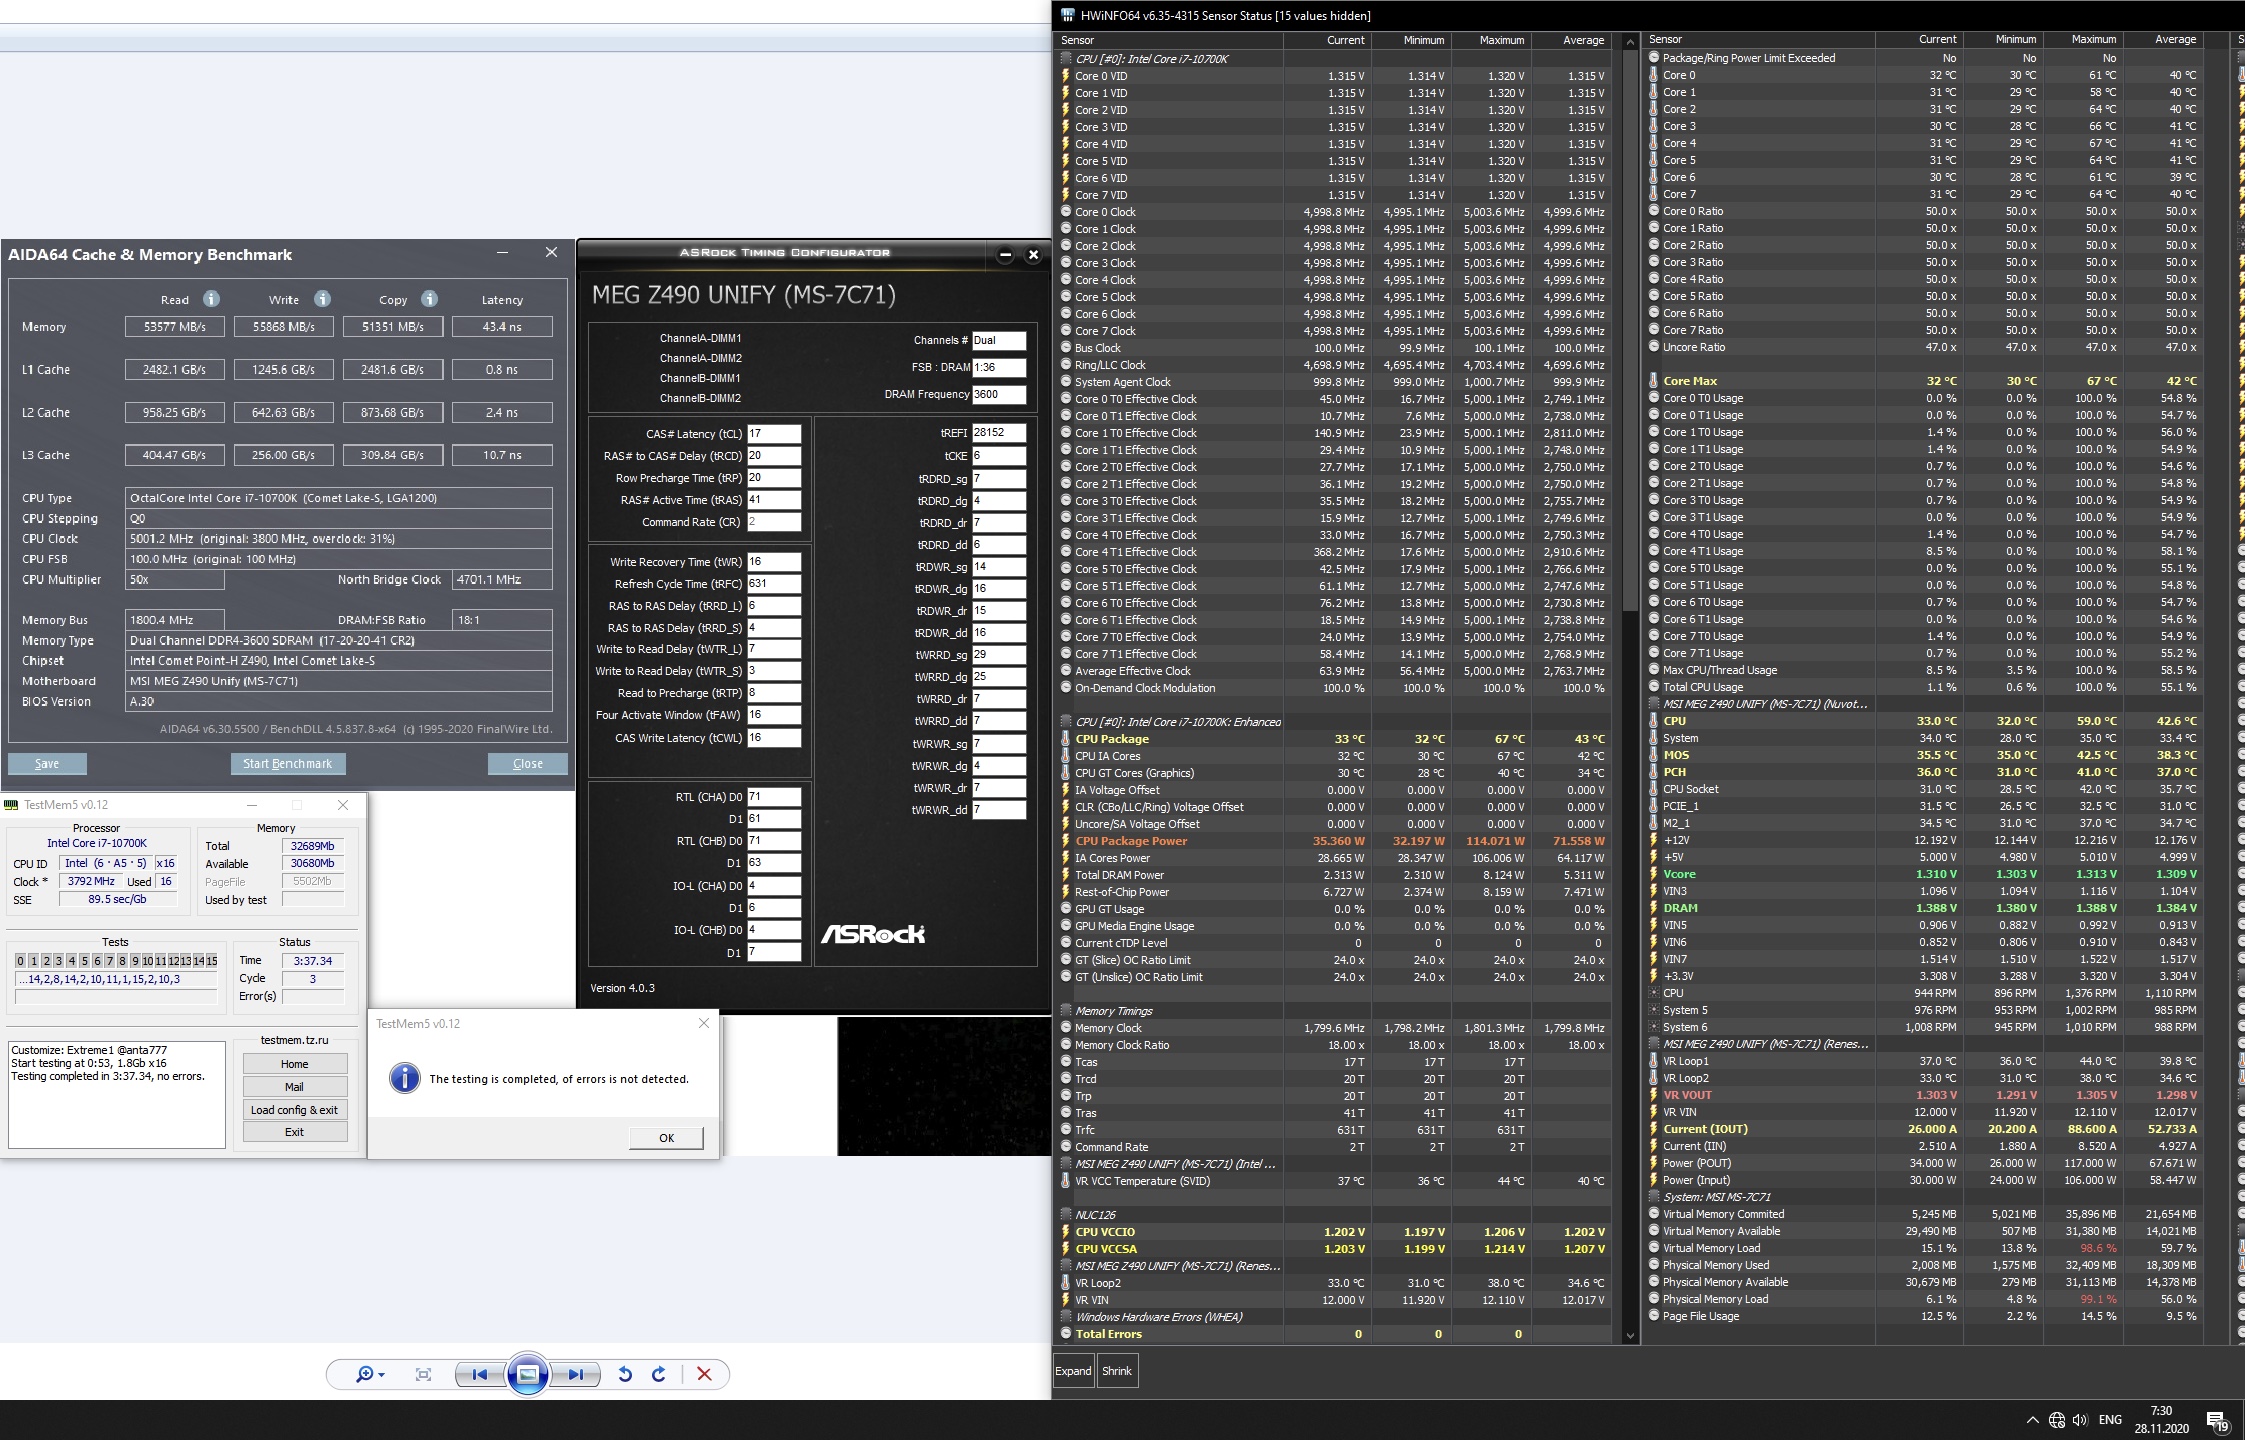
Task: Click Load config & exit button
Action: click(294, 1110)
